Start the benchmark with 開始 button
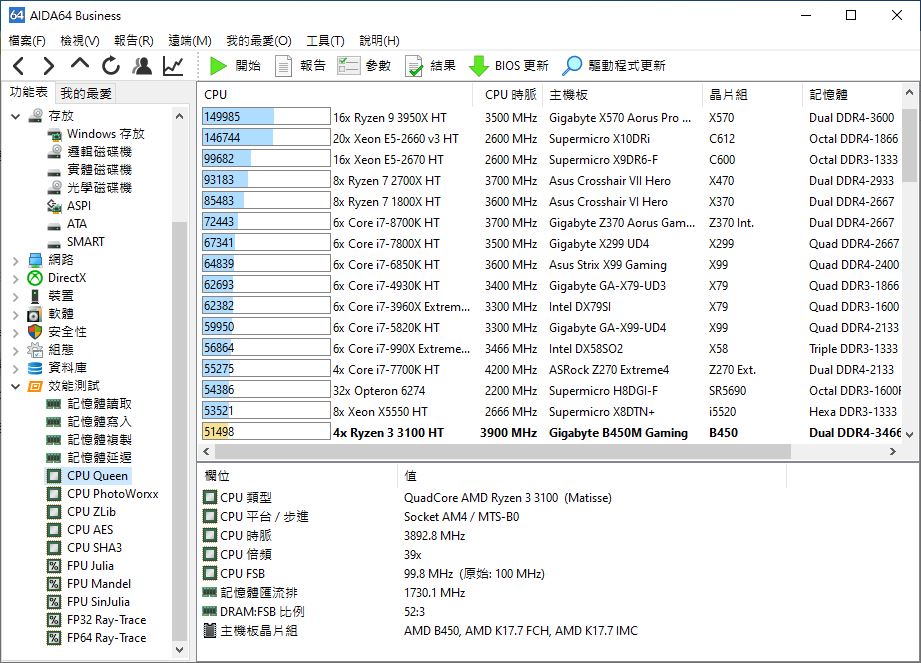Screen dimensions: 921x663 (235, 66)
